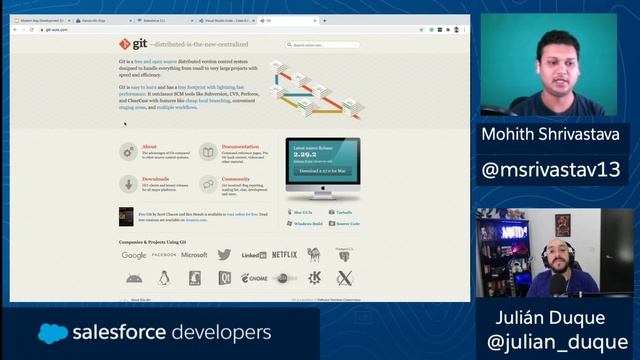Reload the git-scm.com page
The height and width of the screenshot is (360, 640).
click(31, 30)
